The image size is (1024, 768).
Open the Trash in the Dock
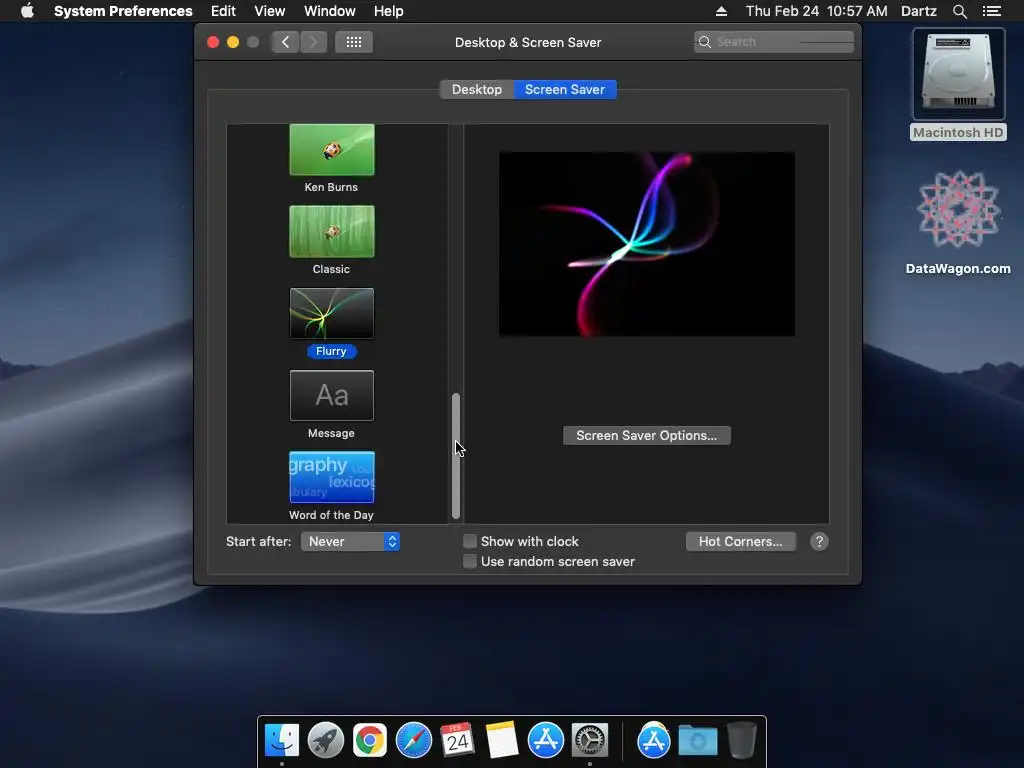tap(741, 740)
